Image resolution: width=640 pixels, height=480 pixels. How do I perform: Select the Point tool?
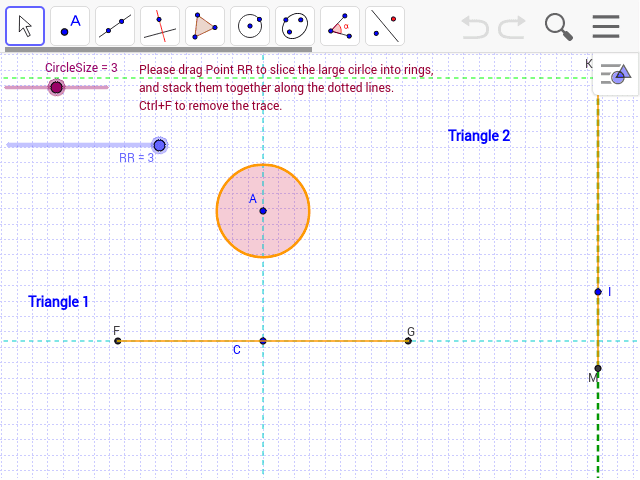point(70,26)
